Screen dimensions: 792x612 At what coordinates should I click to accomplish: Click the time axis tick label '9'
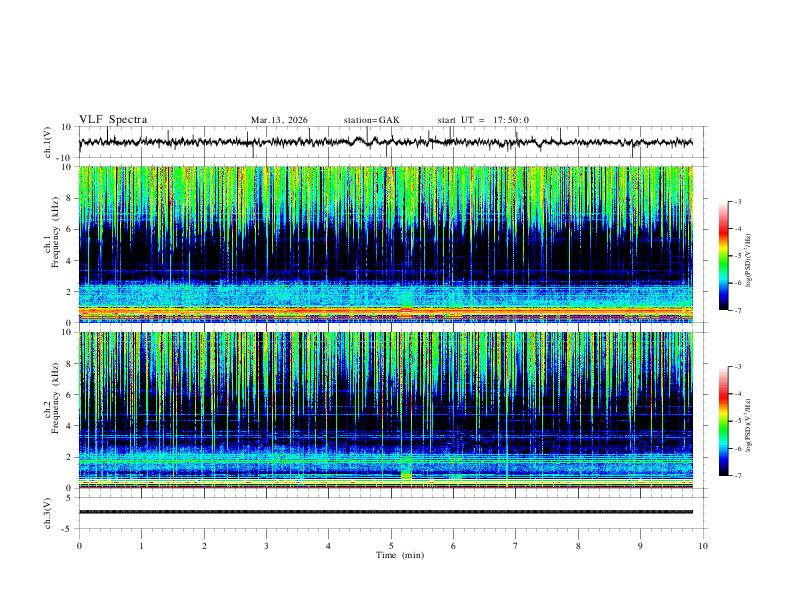[640, 546]
